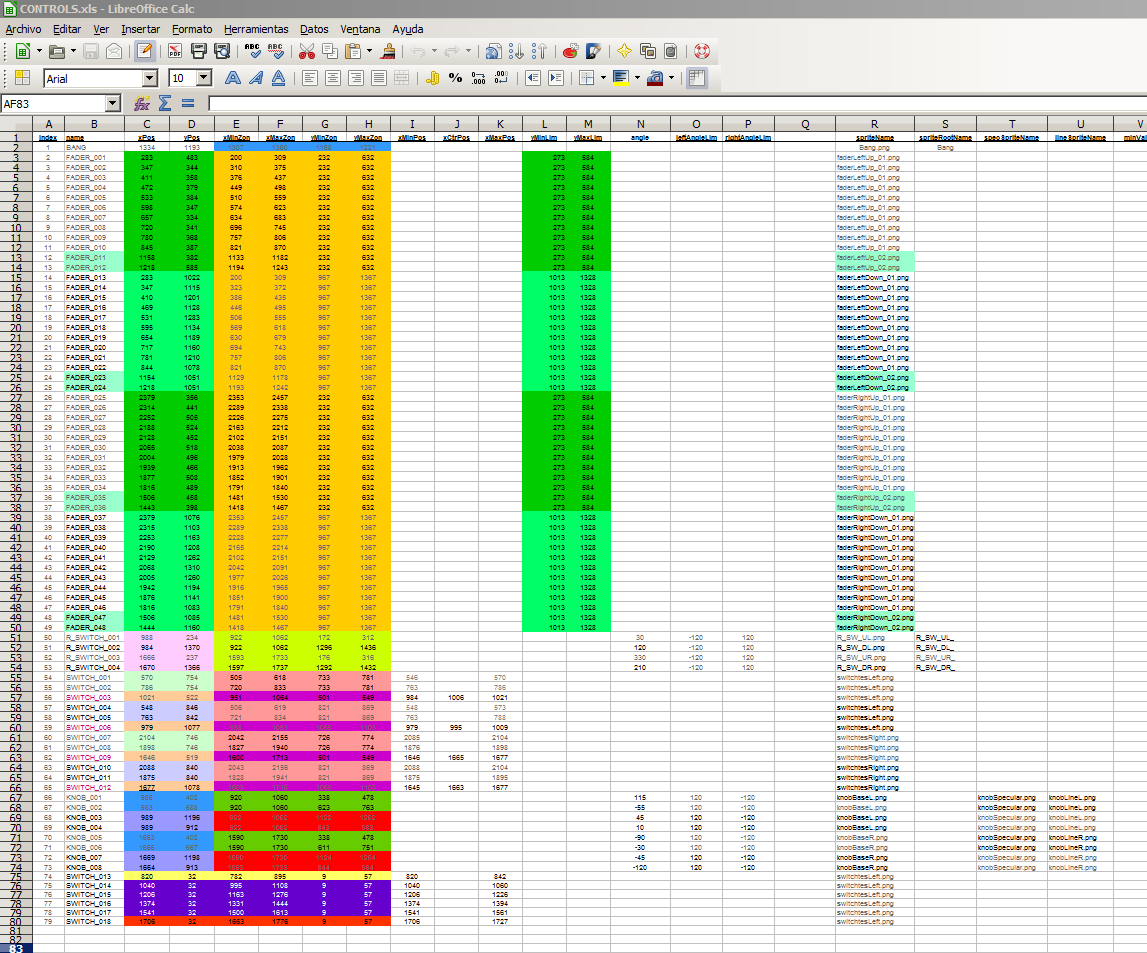Insert a chart using the chart icon
The image size is (1147, 953).
pyautogui.click(x=570, y=51)
